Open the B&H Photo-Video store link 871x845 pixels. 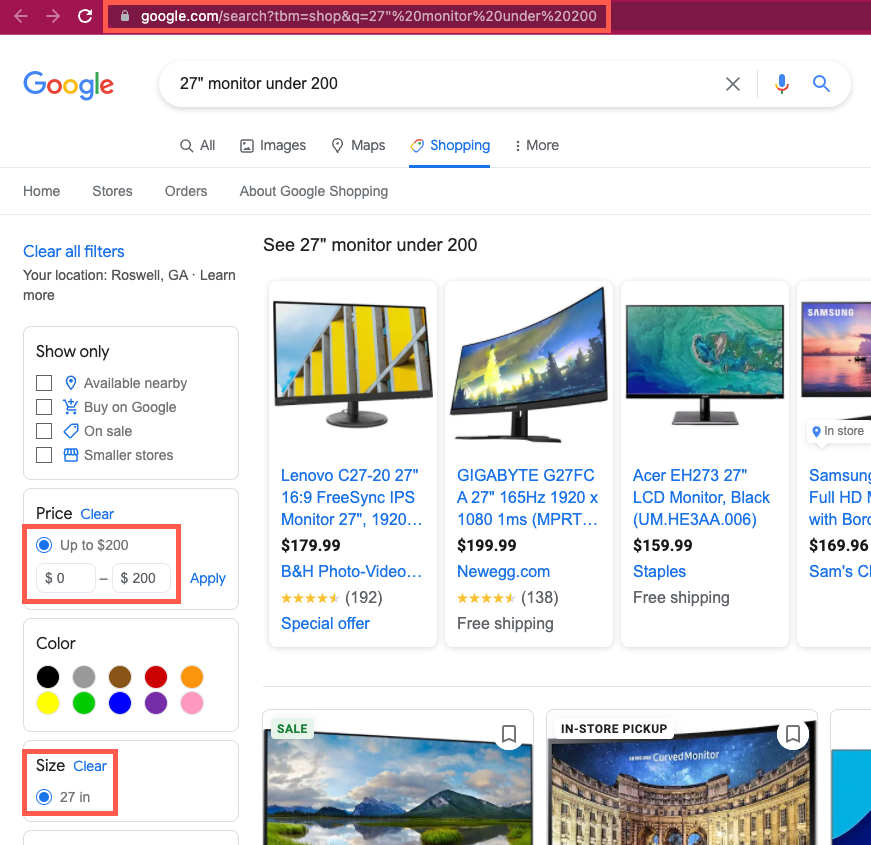click(x=351, y=572)
